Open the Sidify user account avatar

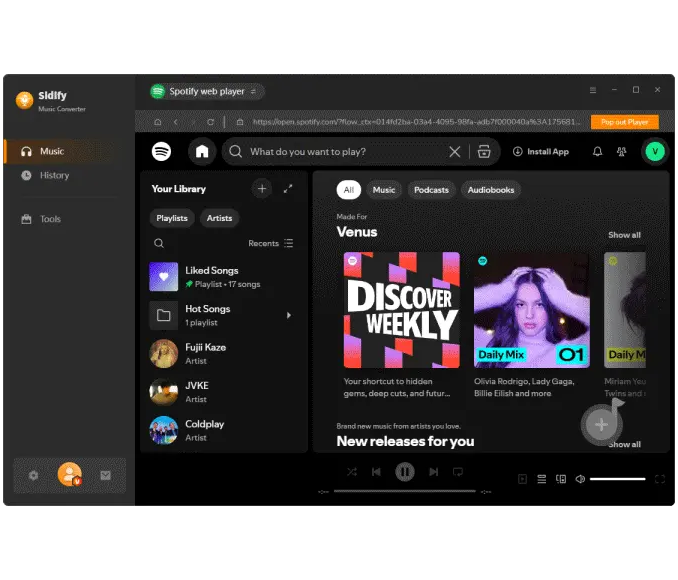(70, 474)
